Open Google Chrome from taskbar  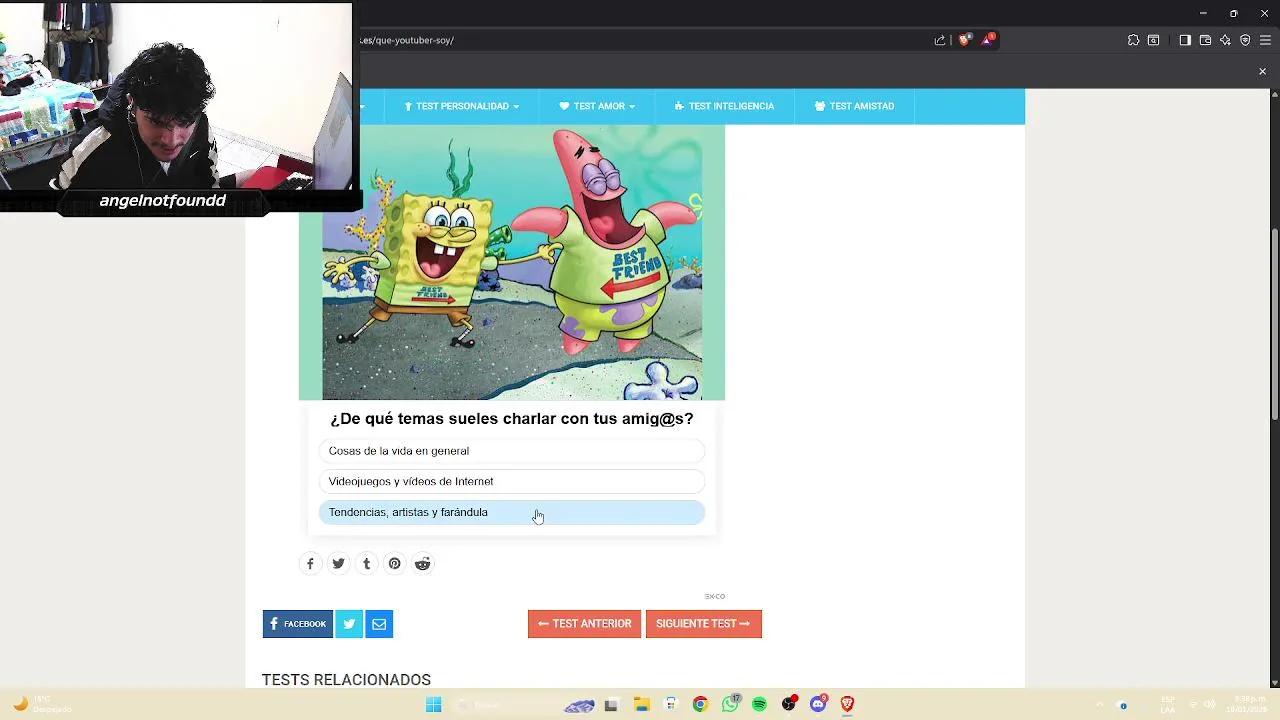coord(700,705)
